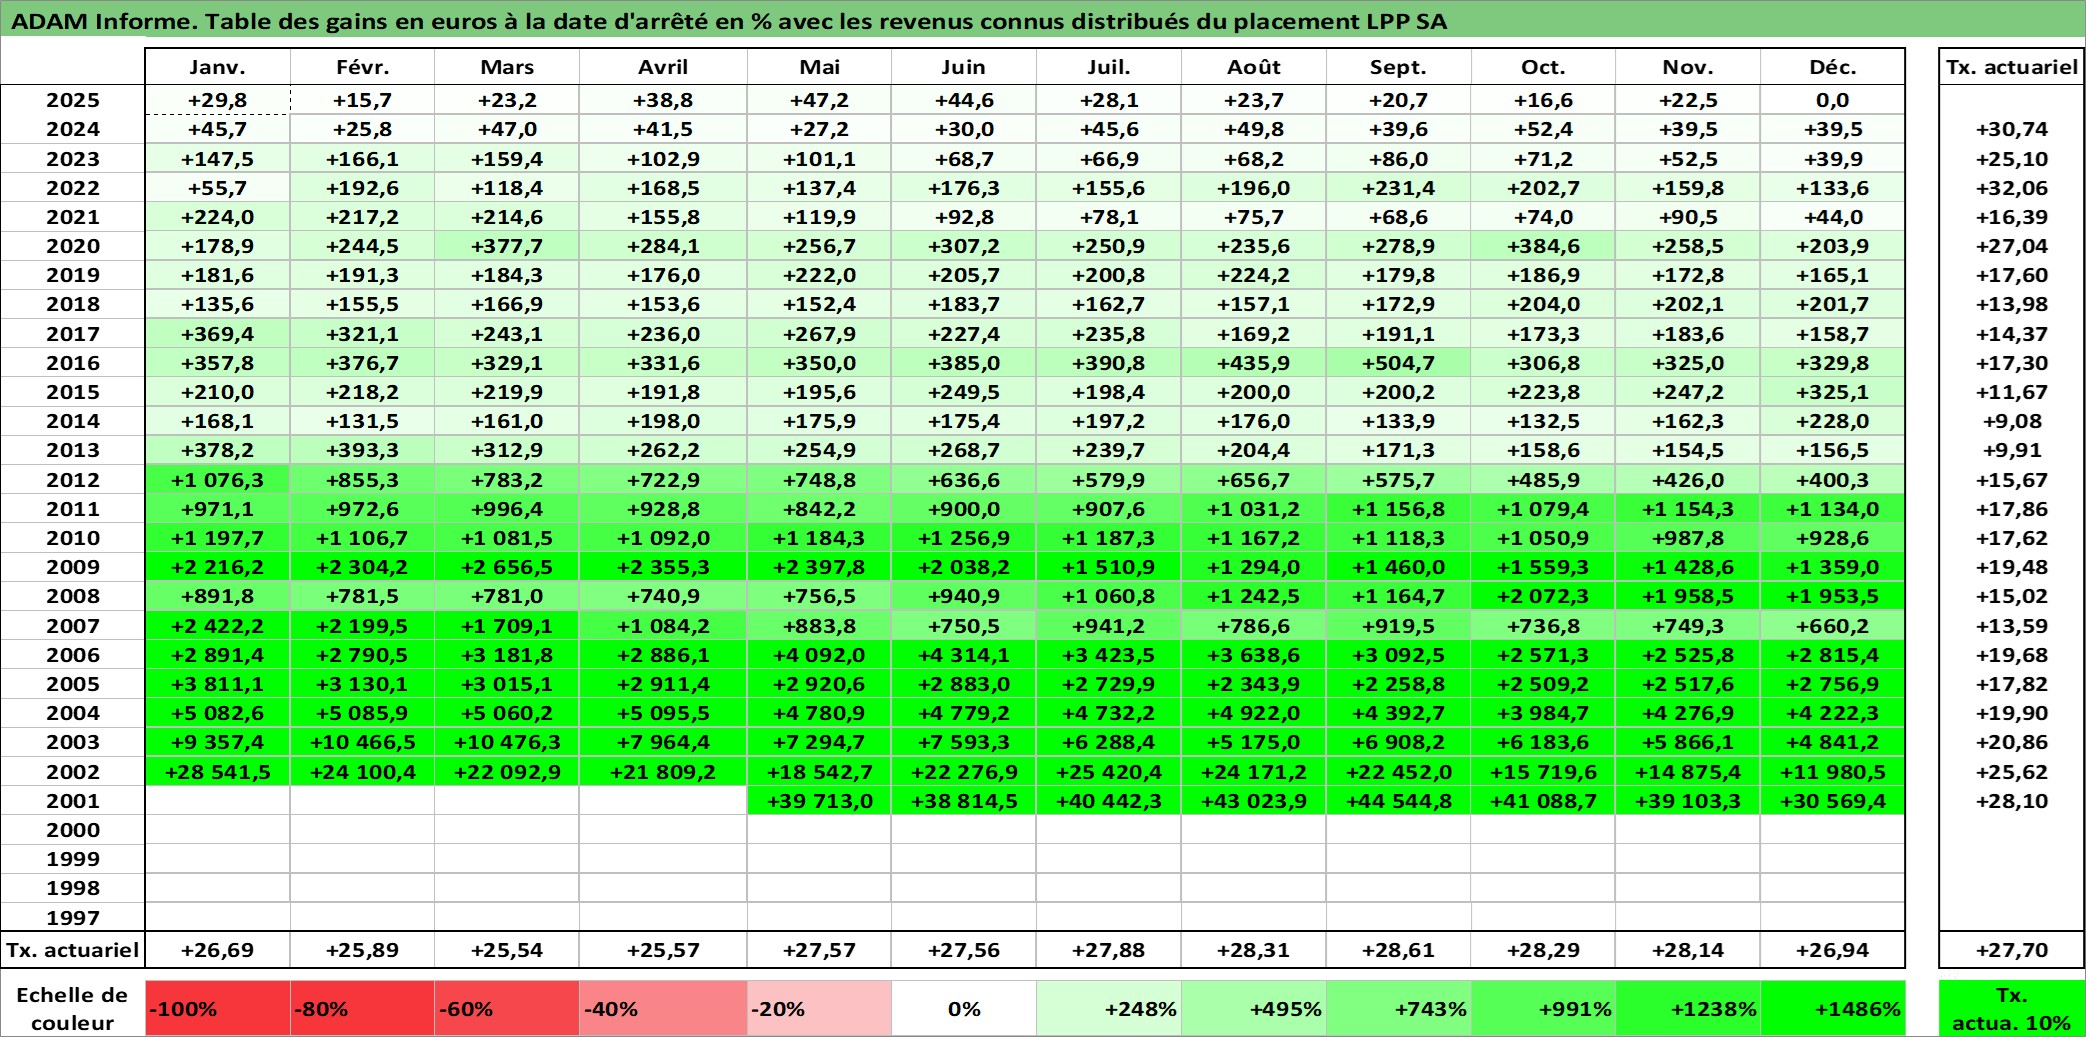2086x1037 pixels.
Task: Click the 'Tx. actua. 10%' green cell
Action: pos(2011,1008)
